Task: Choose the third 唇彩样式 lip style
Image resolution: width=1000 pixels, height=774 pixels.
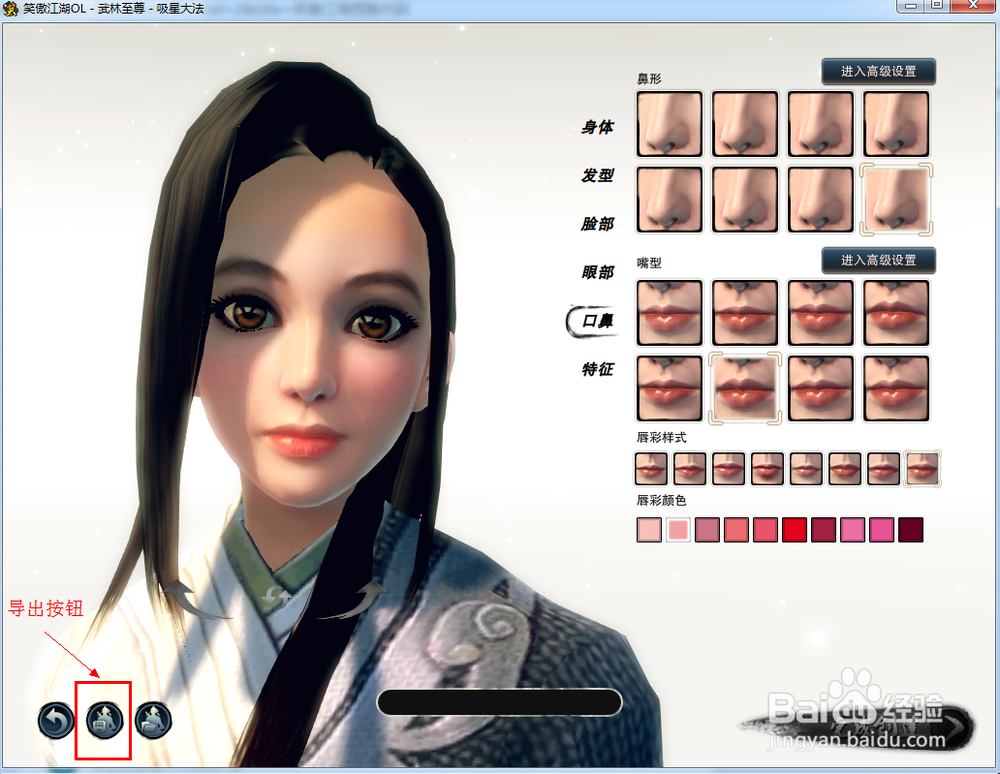Action: tap(728, 469)
